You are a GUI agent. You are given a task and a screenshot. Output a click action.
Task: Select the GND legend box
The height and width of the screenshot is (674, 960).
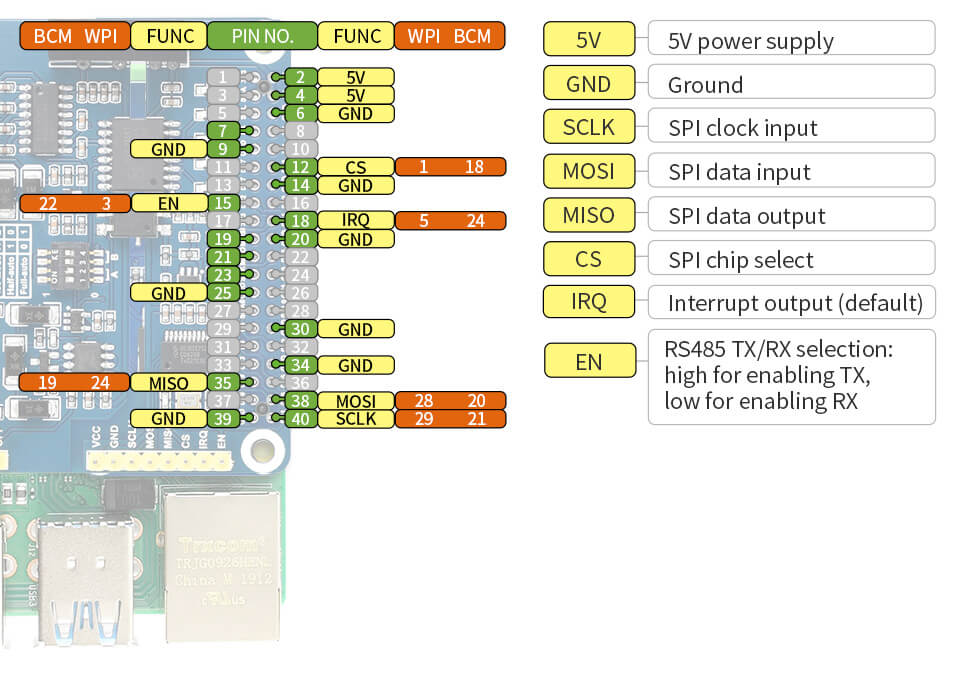tap(589, 83)
